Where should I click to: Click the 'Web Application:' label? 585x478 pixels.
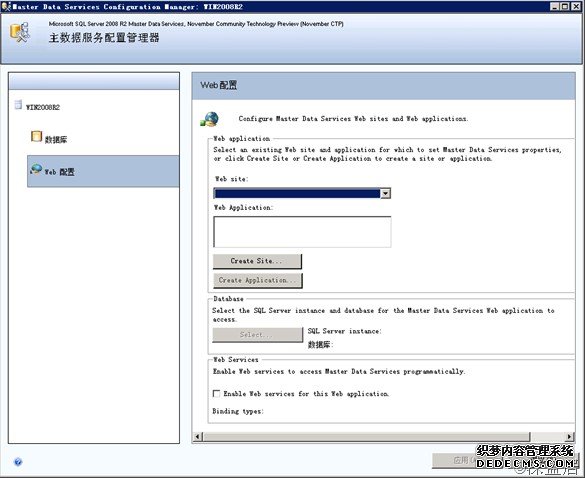244,207
